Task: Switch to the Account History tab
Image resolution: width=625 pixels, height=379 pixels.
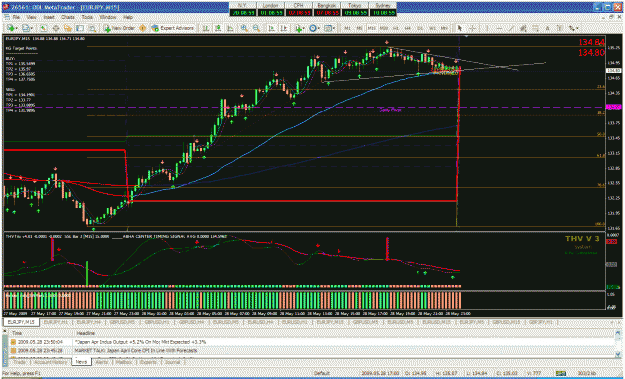Action: tap(51, 362)
